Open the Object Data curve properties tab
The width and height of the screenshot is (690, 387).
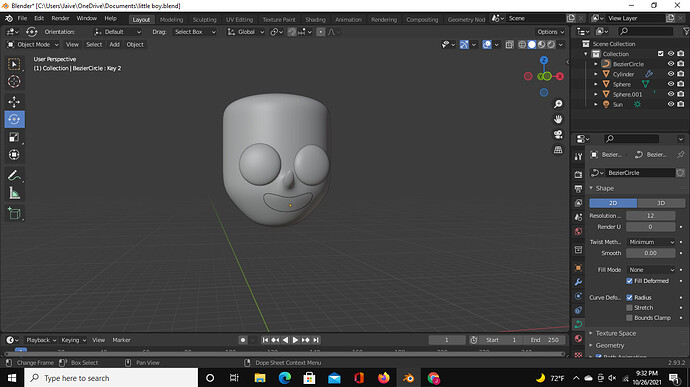click(578, 324)
